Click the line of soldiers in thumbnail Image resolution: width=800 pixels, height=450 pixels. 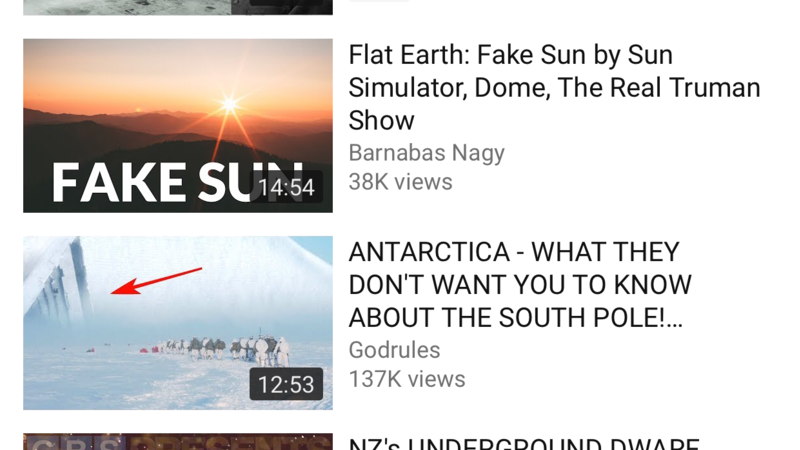[x=224, y=349]
